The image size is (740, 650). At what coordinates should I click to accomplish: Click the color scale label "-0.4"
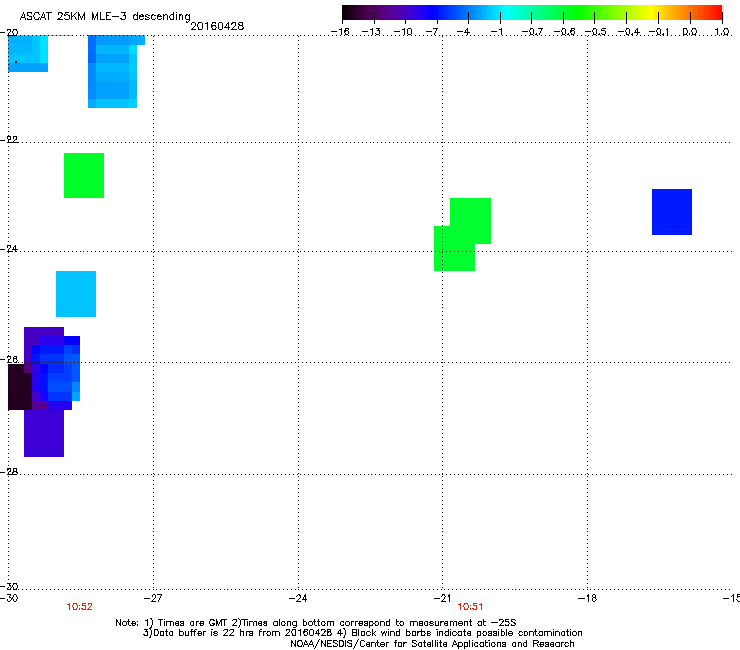629,32
